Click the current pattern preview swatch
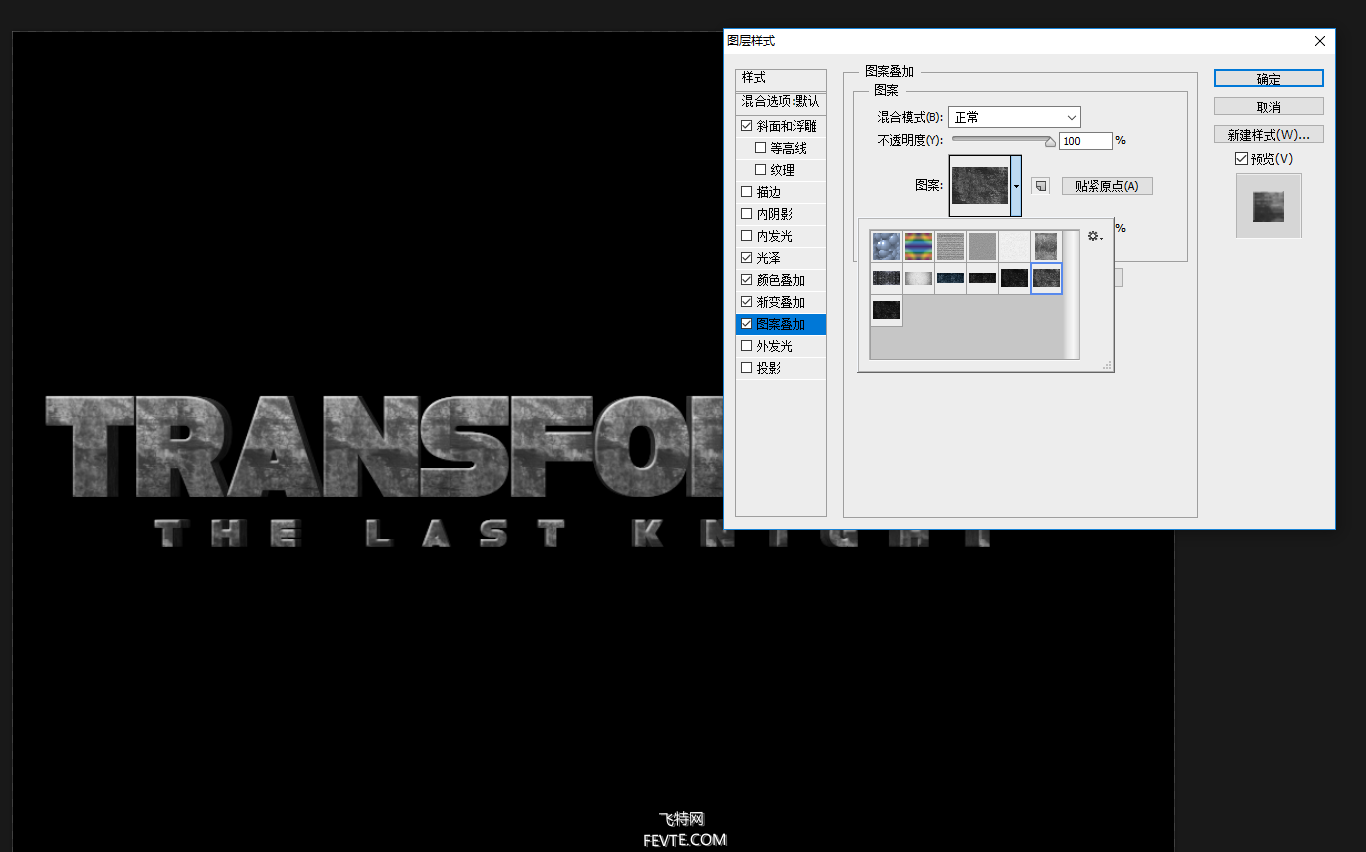 click(980, 186)
